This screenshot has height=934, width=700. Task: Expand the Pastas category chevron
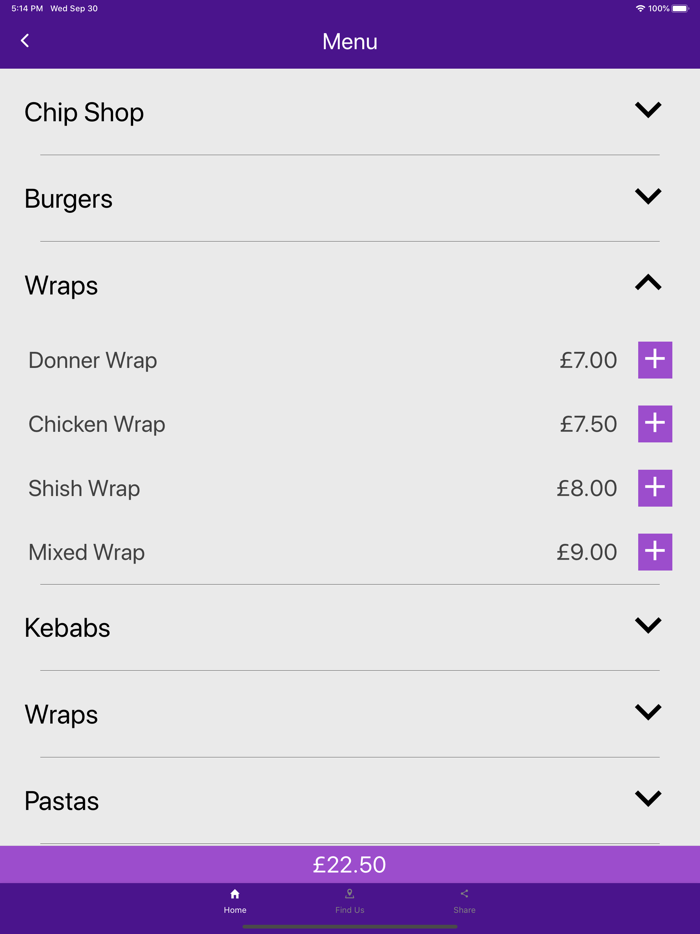648,799
